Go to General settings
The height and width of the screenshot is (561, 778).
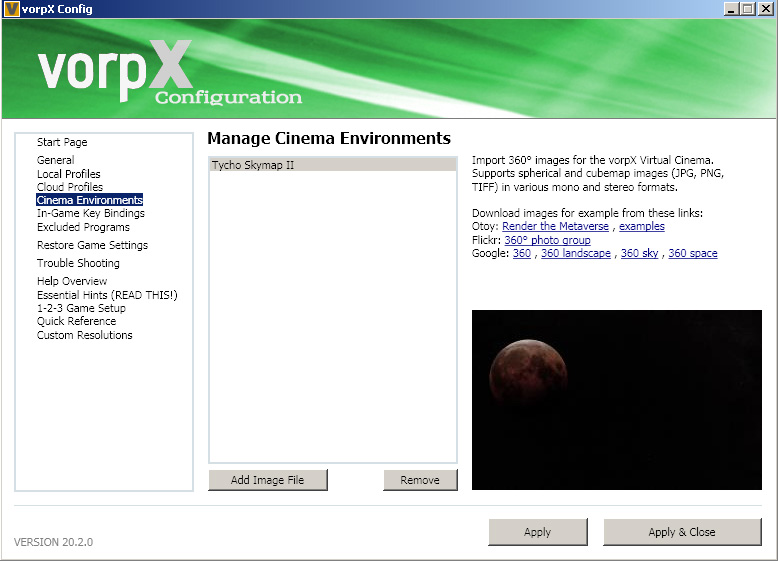tap(56, 160)
